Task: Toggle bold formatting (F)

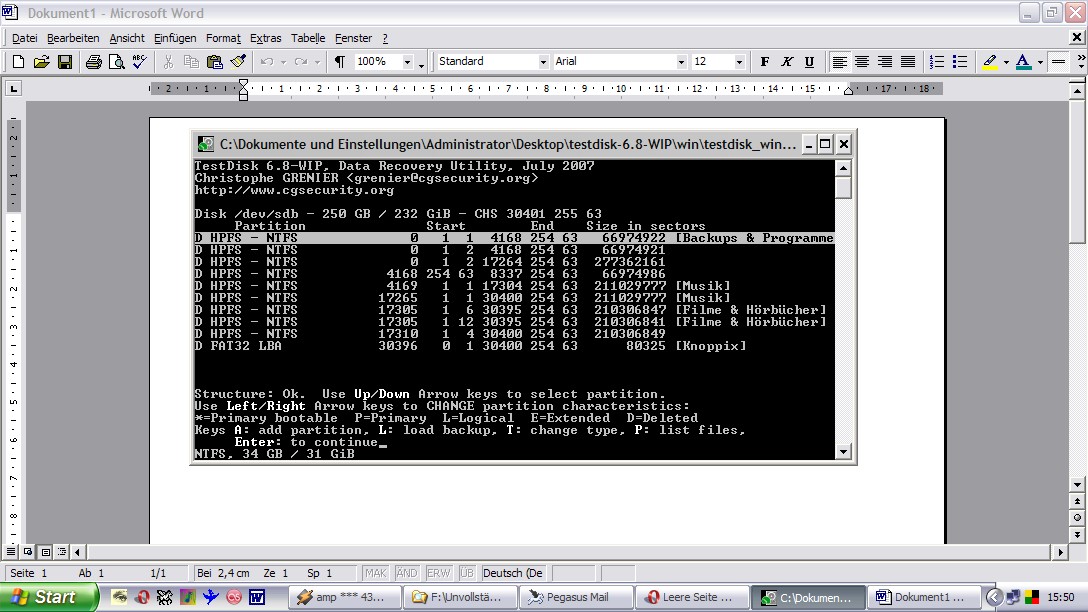Action: (765, 62)
